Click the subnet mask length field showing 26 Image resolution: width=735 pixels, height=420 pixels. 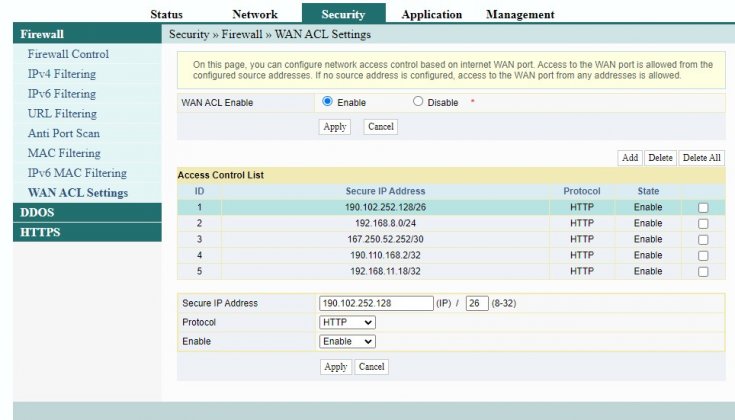pyautogui.click(x=476, y=303)
